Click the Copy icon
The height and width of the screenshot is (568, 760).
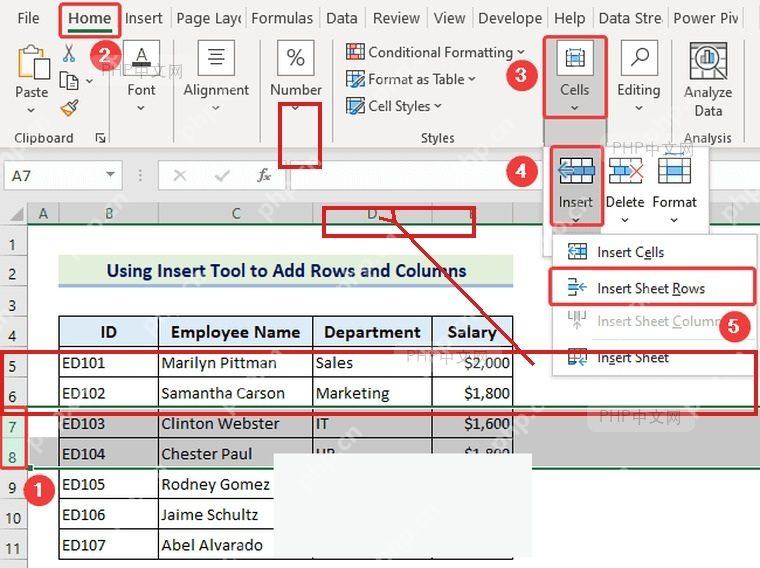pyautogui.click(x=68, y=80)
